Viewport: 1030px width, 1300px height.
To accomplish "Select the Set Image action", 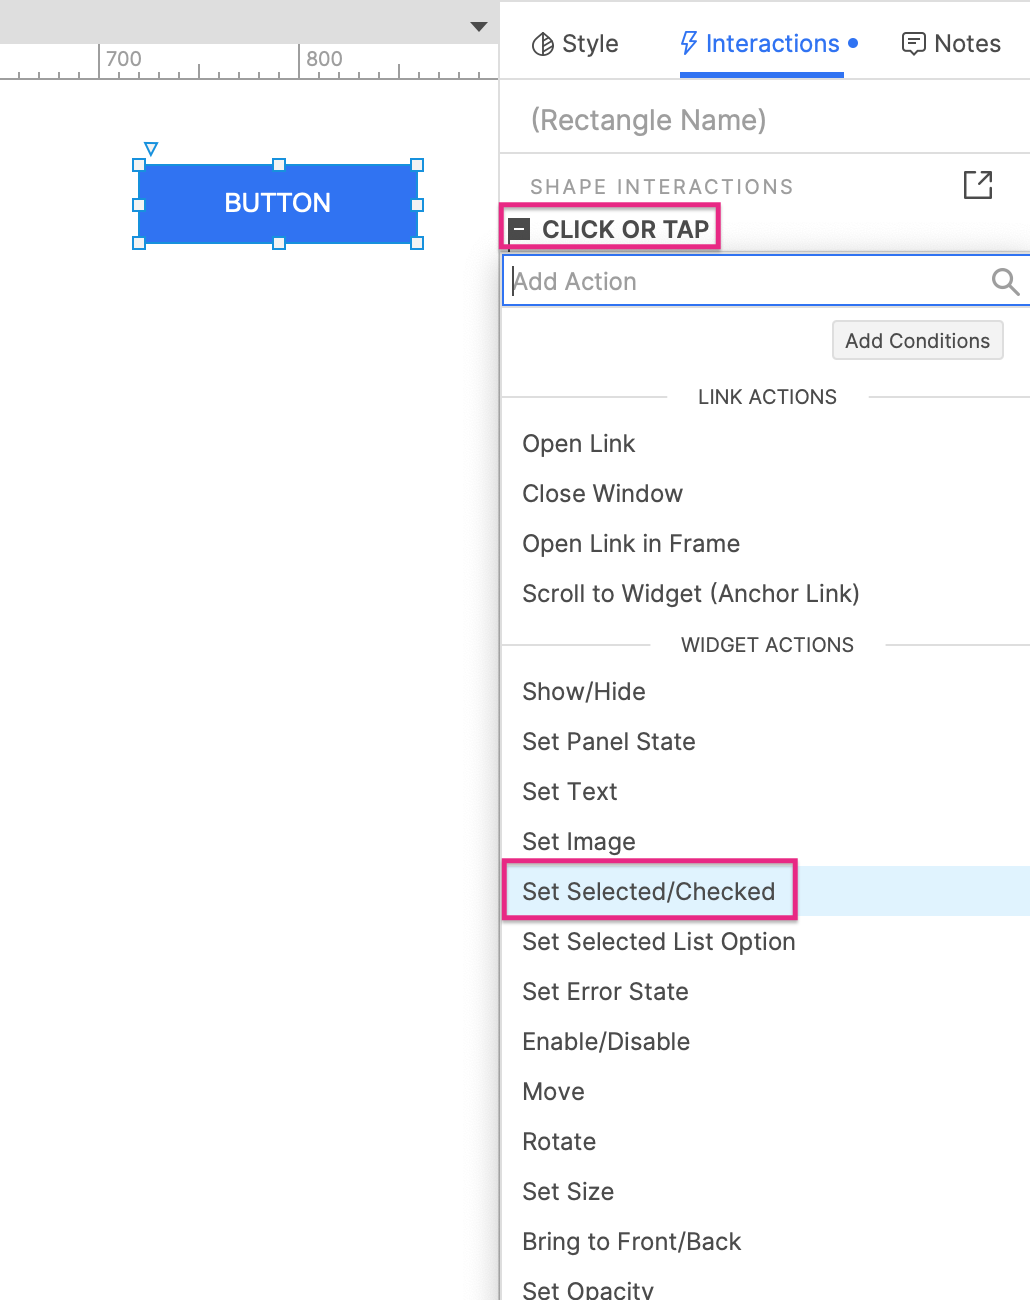I will (579, 842).
